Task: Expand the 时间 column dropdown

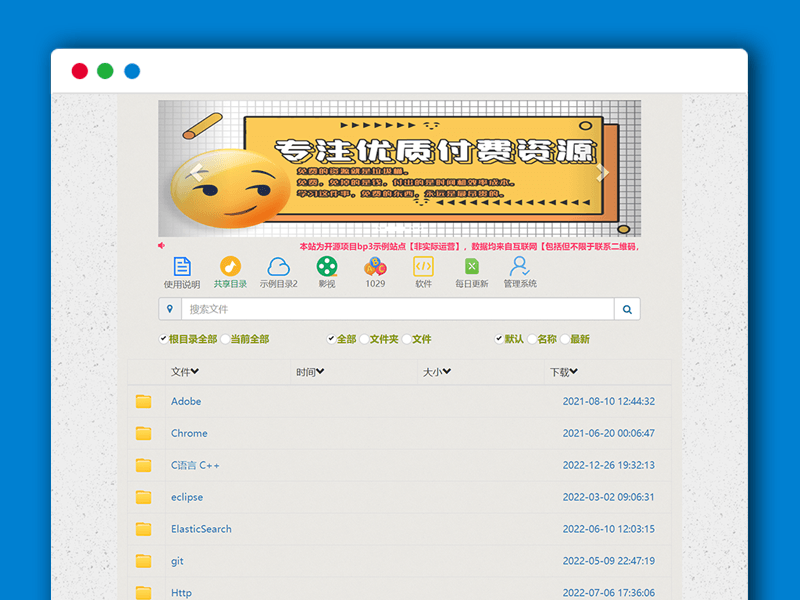Action: 310,372
